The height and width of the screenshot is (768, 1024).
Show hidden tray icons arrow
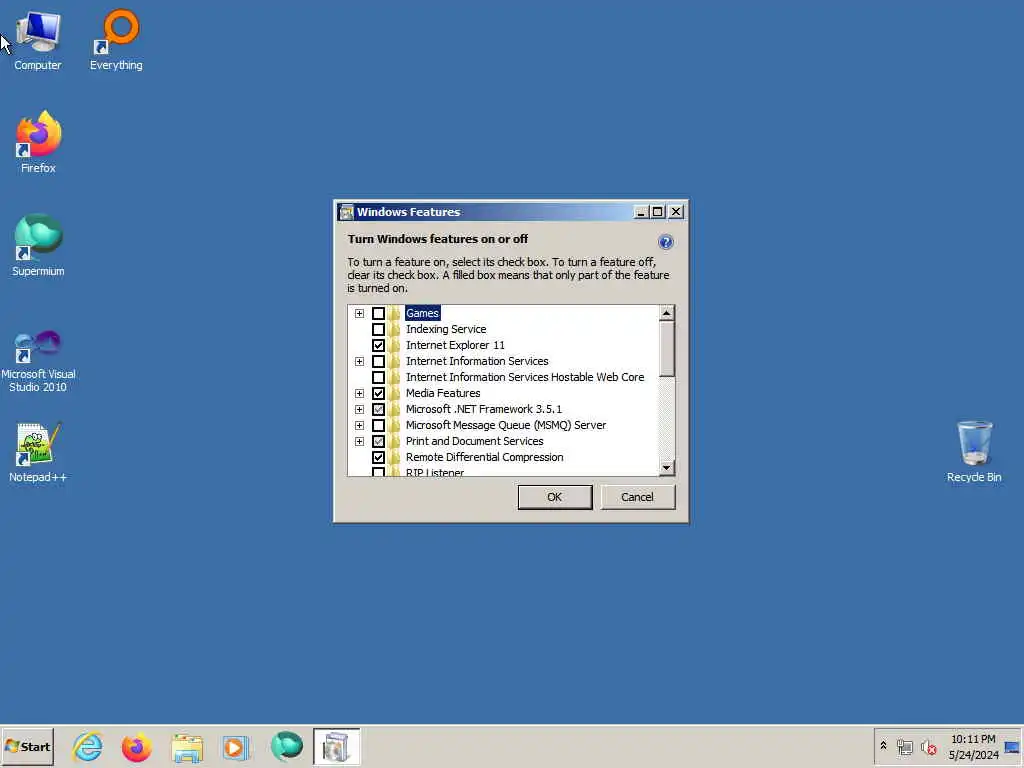[883, 746]
